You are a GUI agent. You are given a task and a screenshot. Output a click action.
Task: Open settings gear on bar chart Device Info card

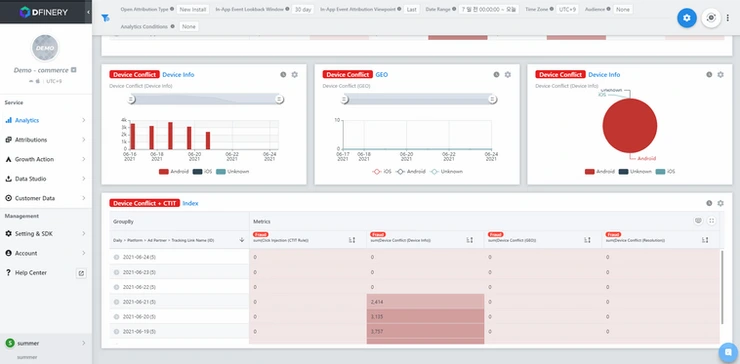(294, 75)
